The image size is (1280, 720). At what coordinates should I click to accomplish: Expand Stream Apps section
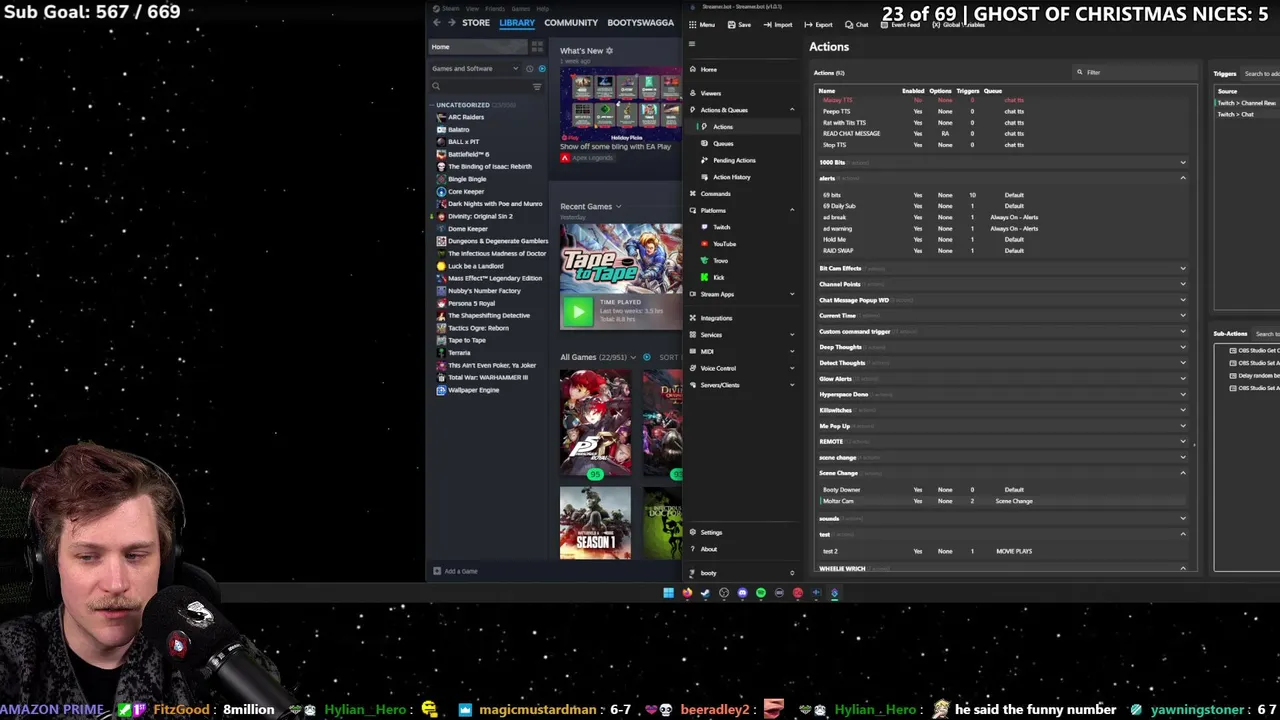click(792, 295)
